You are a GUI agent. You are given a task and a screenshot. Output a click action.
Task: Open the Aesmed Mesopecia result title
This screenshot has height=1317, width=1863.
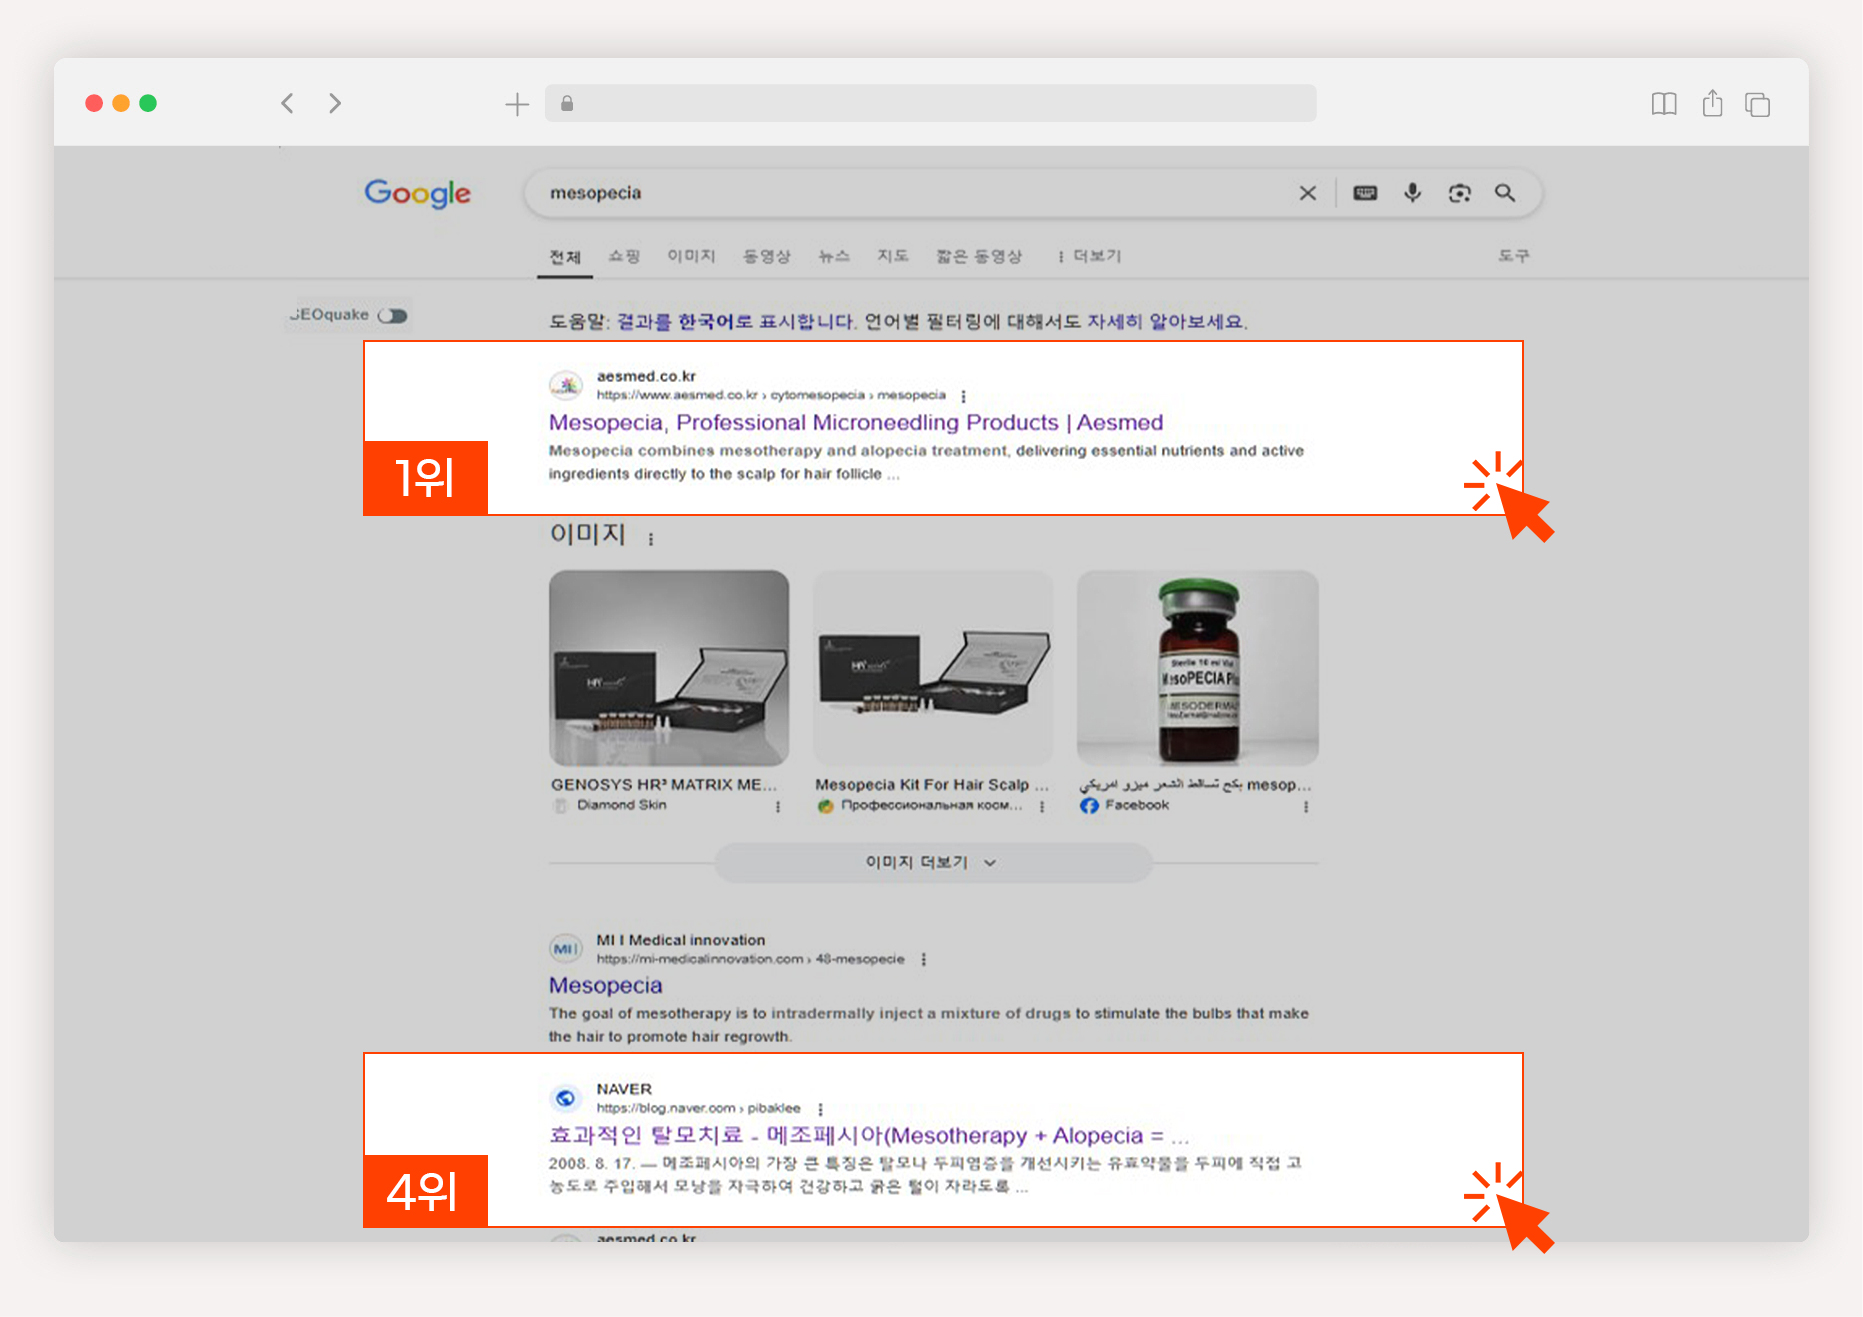pos(856,422)
